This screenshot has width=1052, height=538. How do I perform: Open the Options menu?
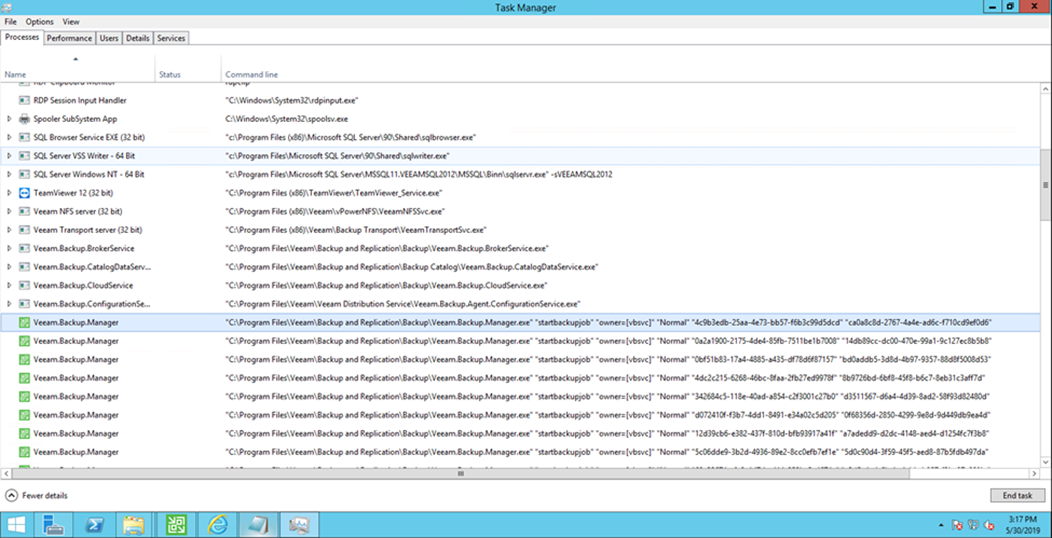[x=40, y=21]
